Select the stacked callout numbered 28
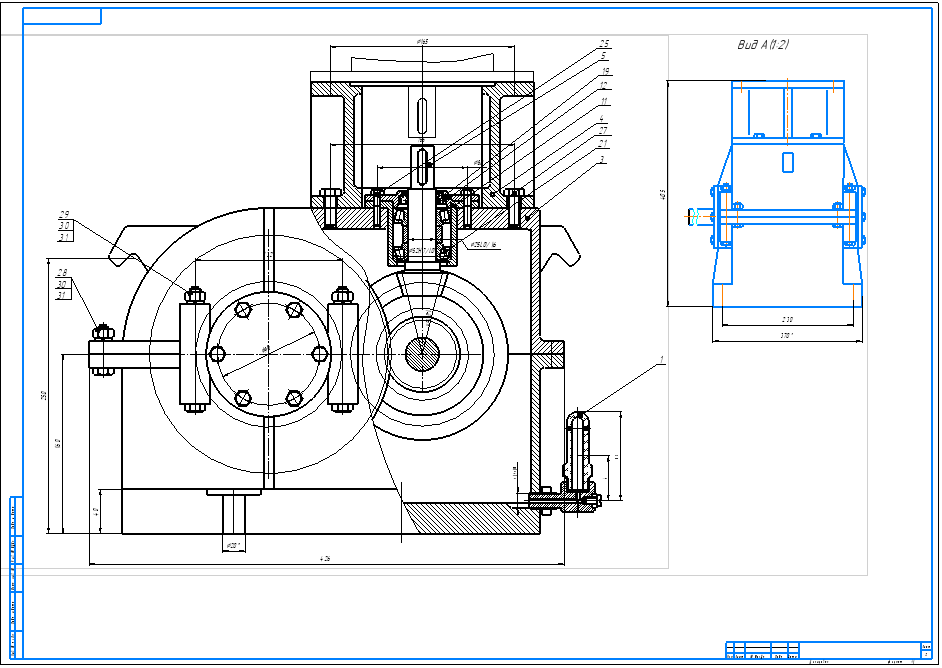The width and height of the screenshot is (942, 668). pos(62,273)
